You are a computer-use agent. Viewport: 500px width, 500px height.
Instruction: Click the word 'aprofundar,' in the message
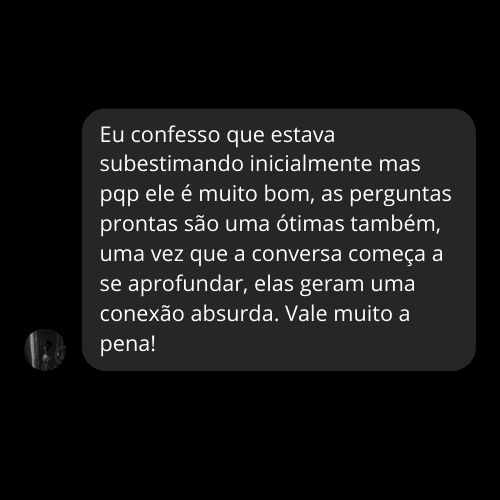(188, 284)
